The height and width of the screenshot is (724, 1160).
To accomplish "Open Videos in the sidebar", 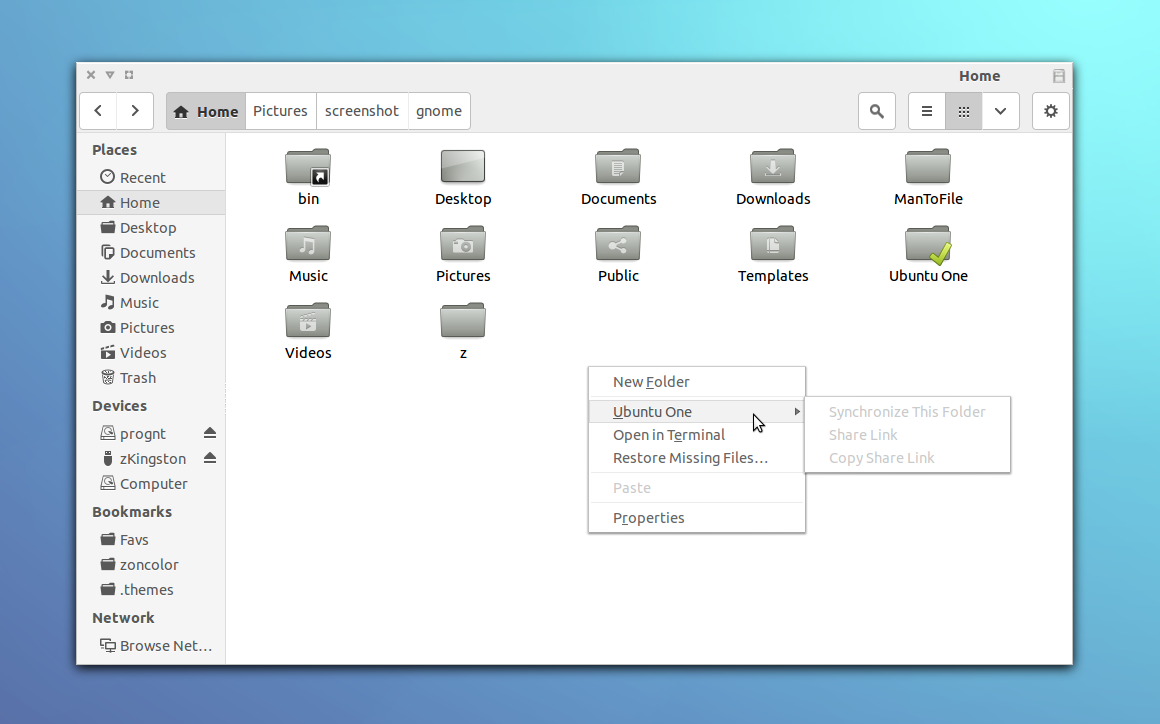I will (152, 353).
